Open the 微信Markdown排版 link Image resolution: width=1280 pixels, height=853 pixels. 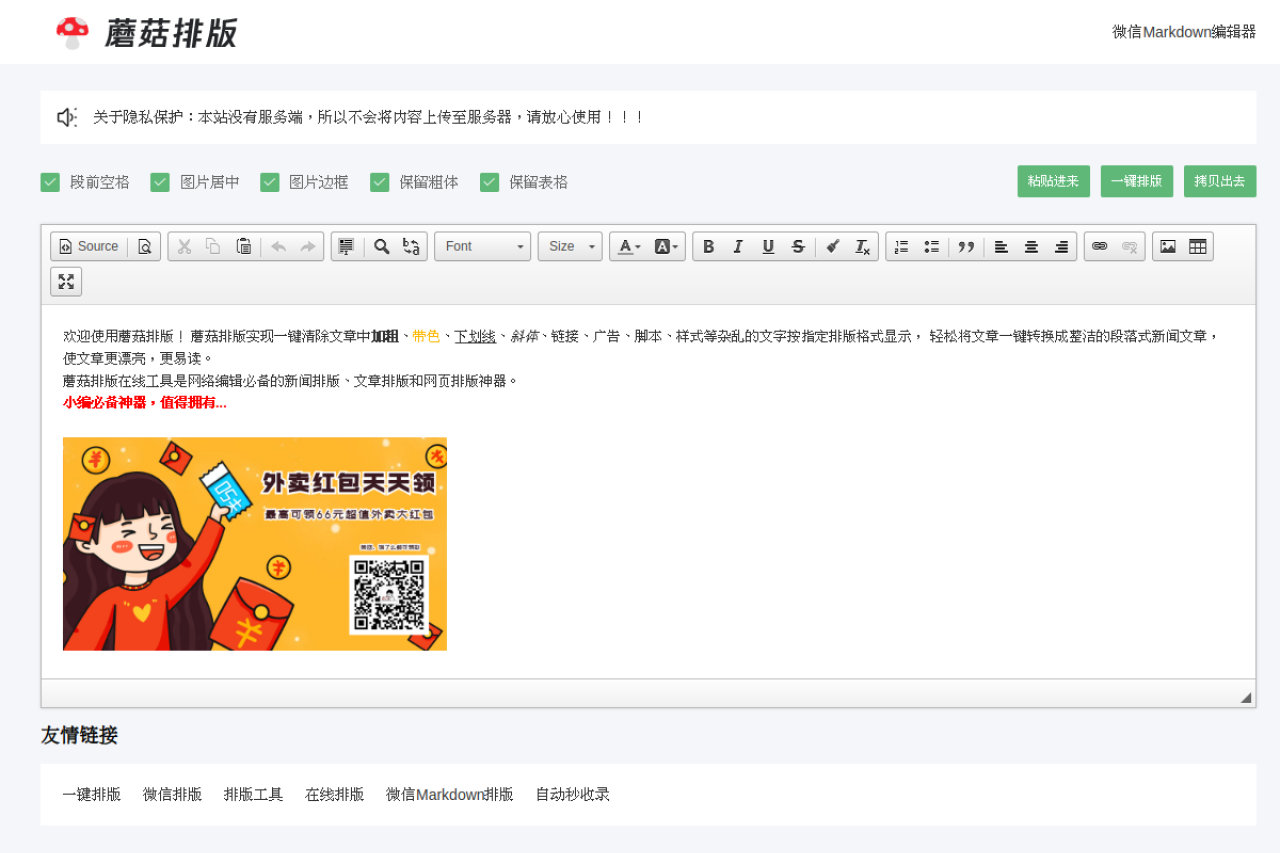[x=450, y=794]
